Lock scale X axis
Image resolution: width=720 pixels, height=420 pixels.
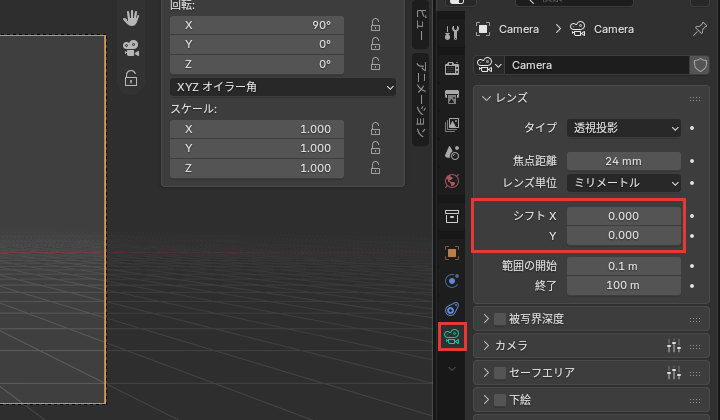(x=375, y=129)
